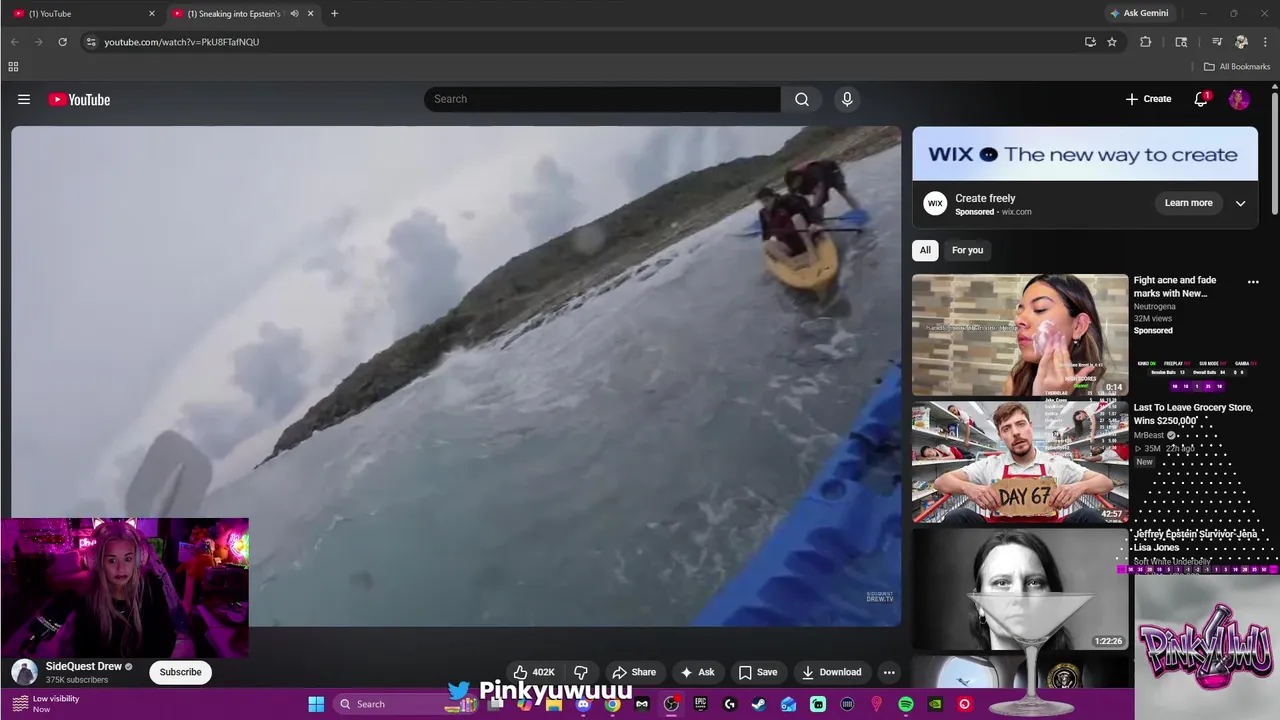1280x720 pixels.
Task: Reload the page in Chrome
Action: pyautogui.click(x=62, y=42)
